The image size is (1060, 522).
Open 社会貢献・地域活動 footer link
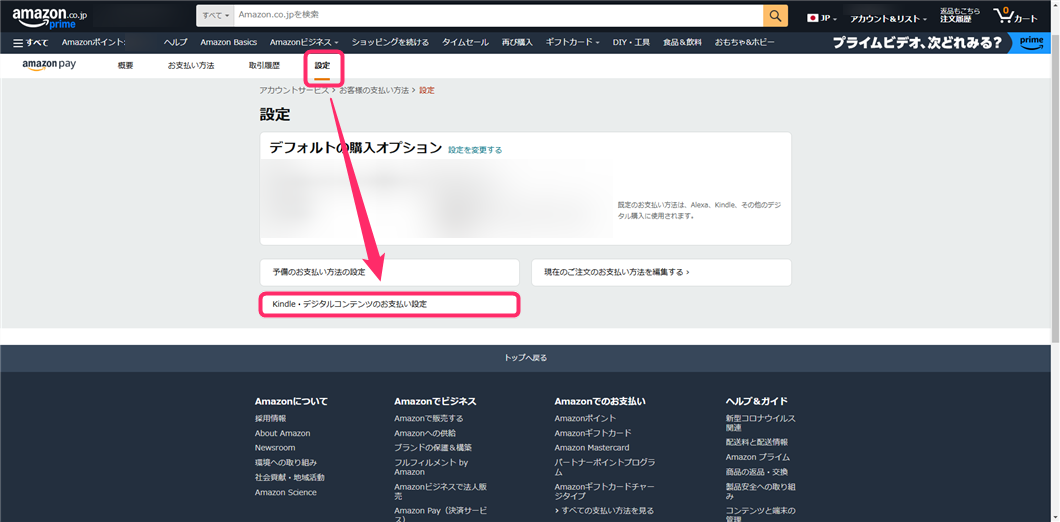tap(289, 477)
